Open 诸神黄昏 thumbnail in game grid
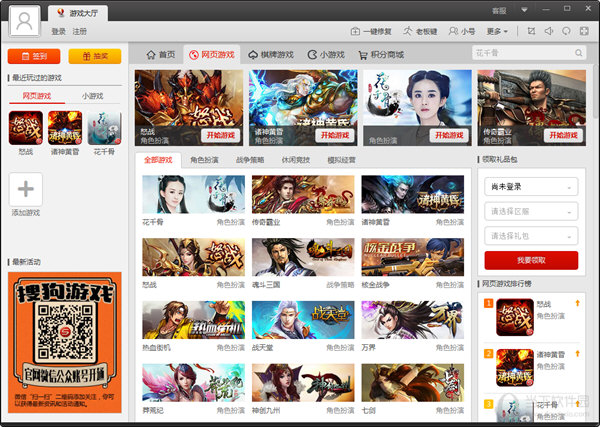600x427 pixels. (x=412, y=194)
